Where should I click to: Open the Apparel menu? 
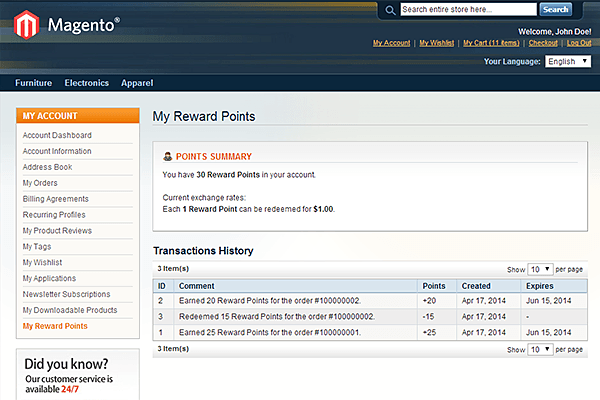pos(137,83)
